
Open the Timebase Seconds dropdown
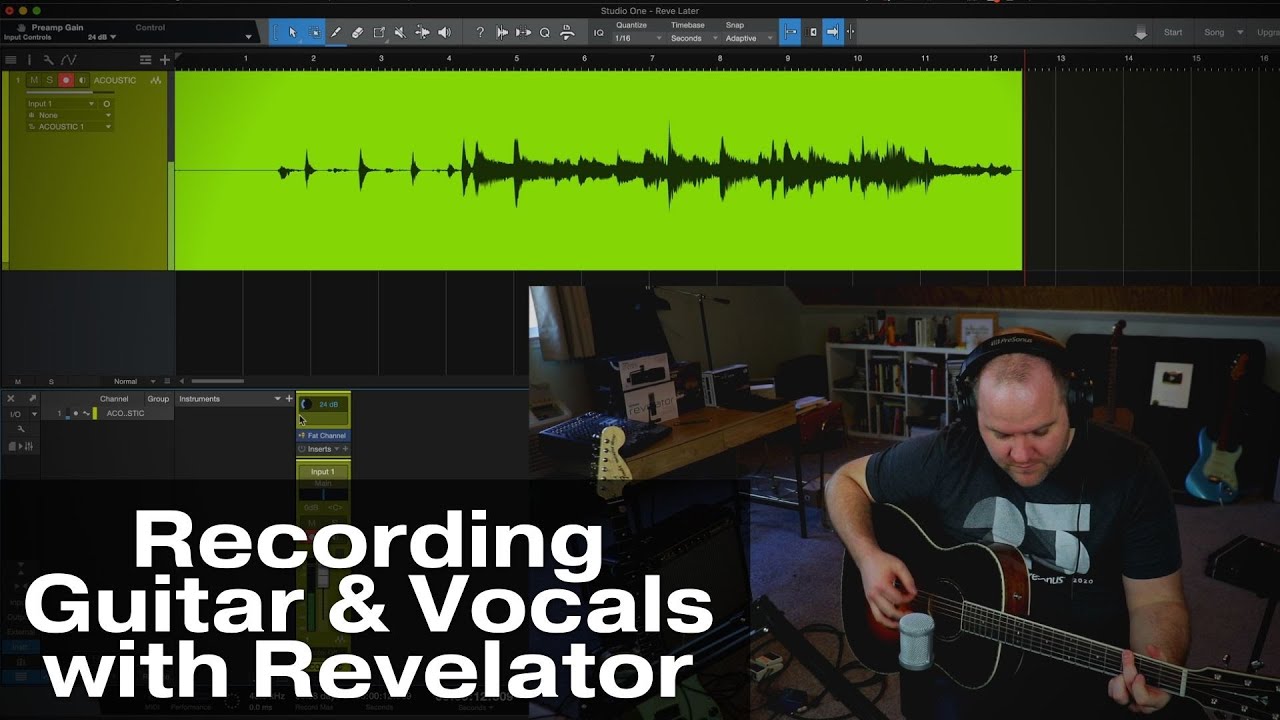(x=693, y=38)
